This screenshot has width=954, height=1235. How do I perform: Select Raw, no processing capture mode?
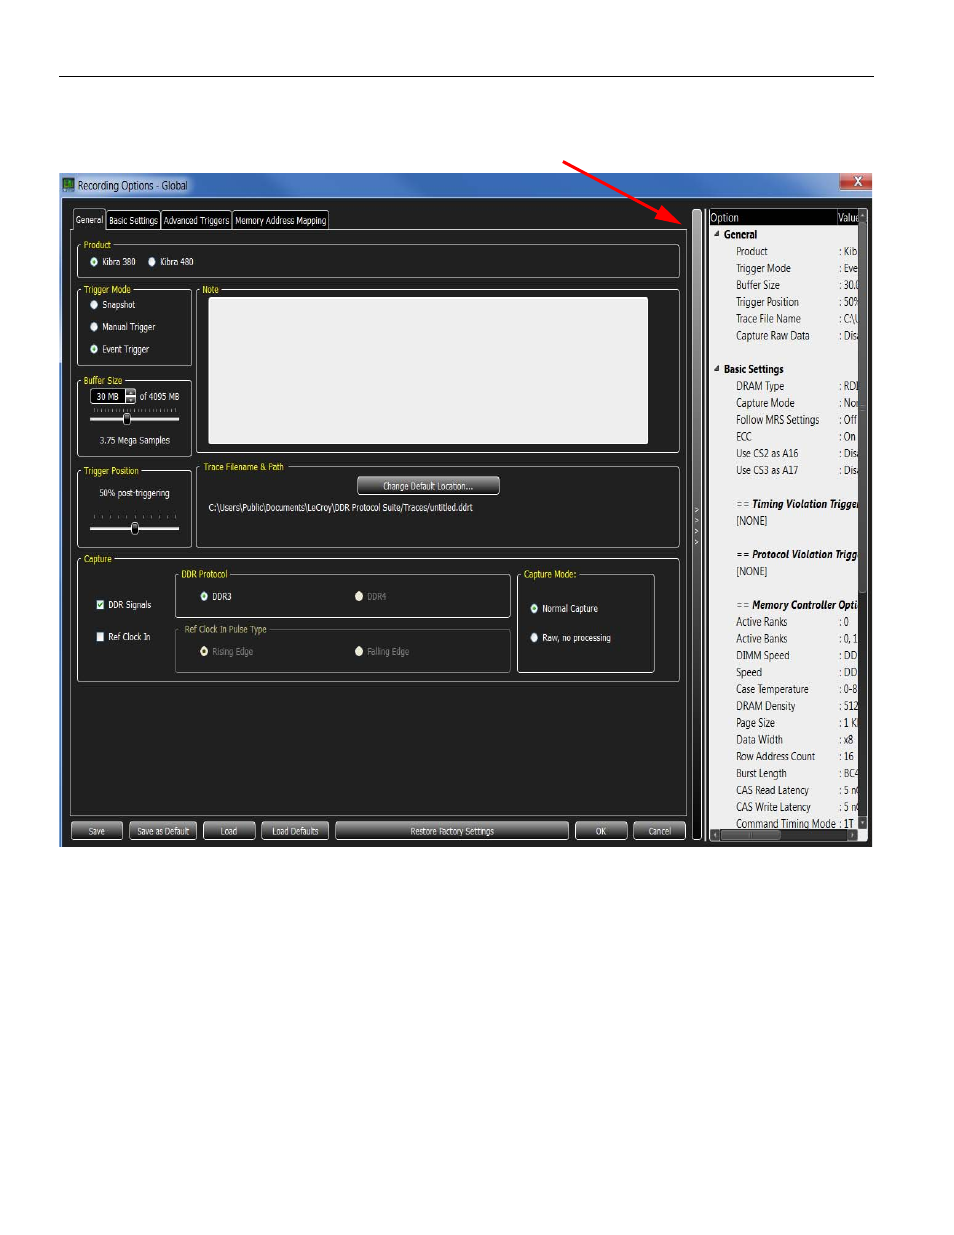pos(570,637)
